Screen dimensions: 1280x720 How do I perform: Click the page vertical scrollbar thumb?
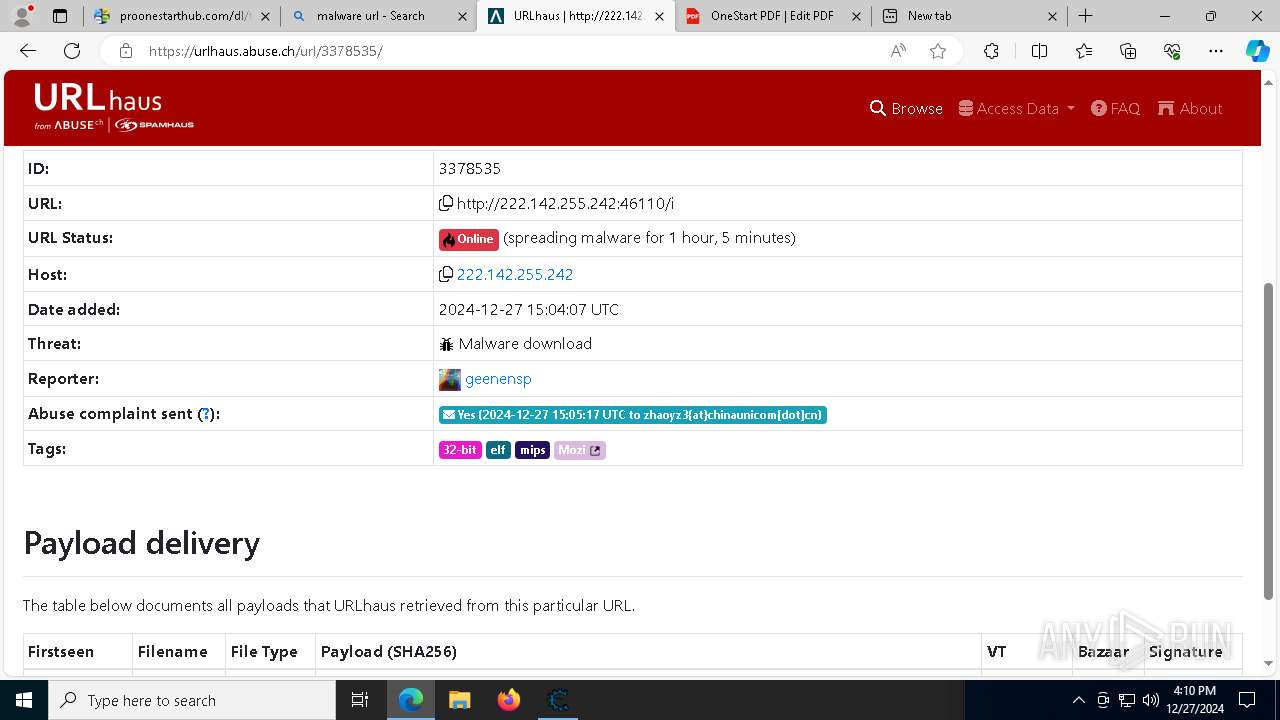(1269, 440)
